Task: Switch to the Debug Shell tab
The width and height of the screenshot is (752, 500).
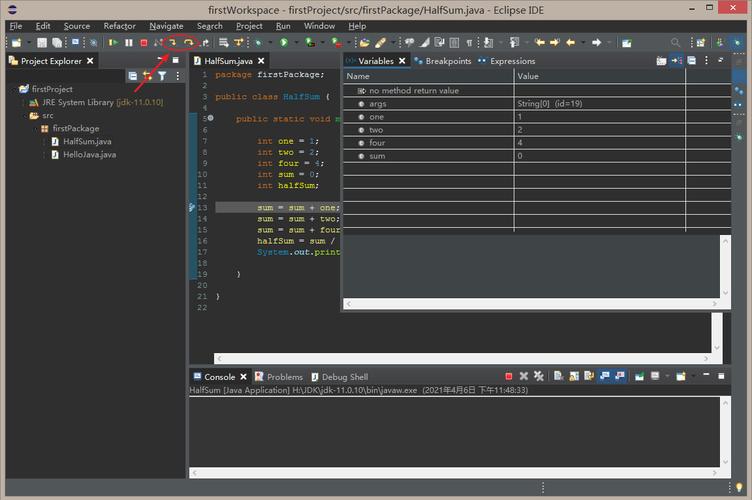Action: pos(340,377)
